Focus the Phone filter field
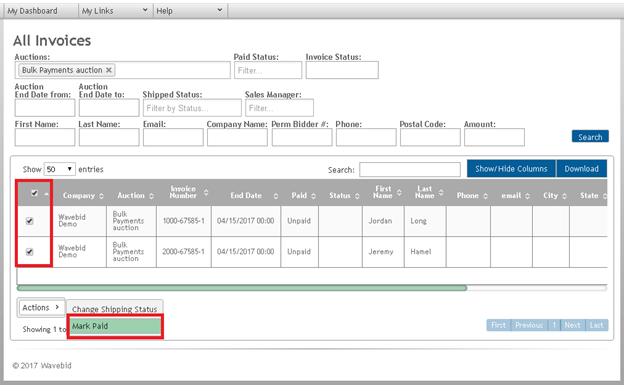This screenshot has width=624, height=385. click(x=366, y=137)
